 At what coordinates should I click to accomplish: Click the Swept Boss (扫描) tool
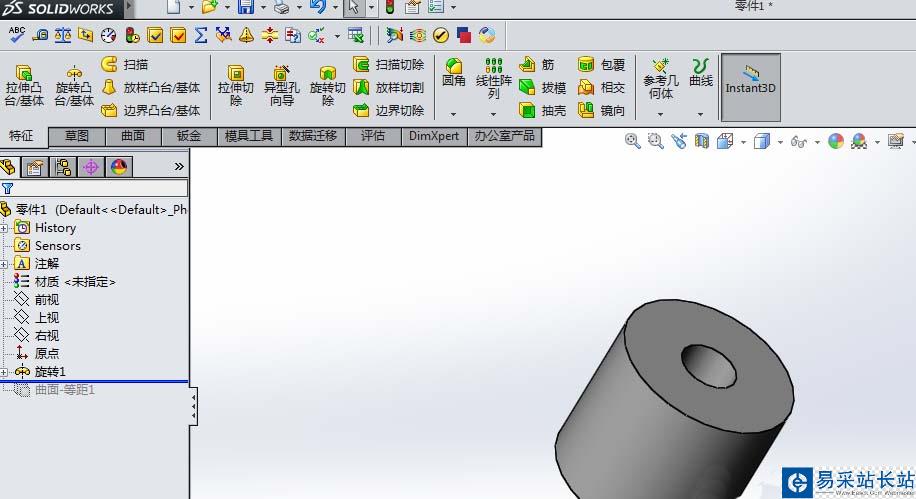(124, 64)
